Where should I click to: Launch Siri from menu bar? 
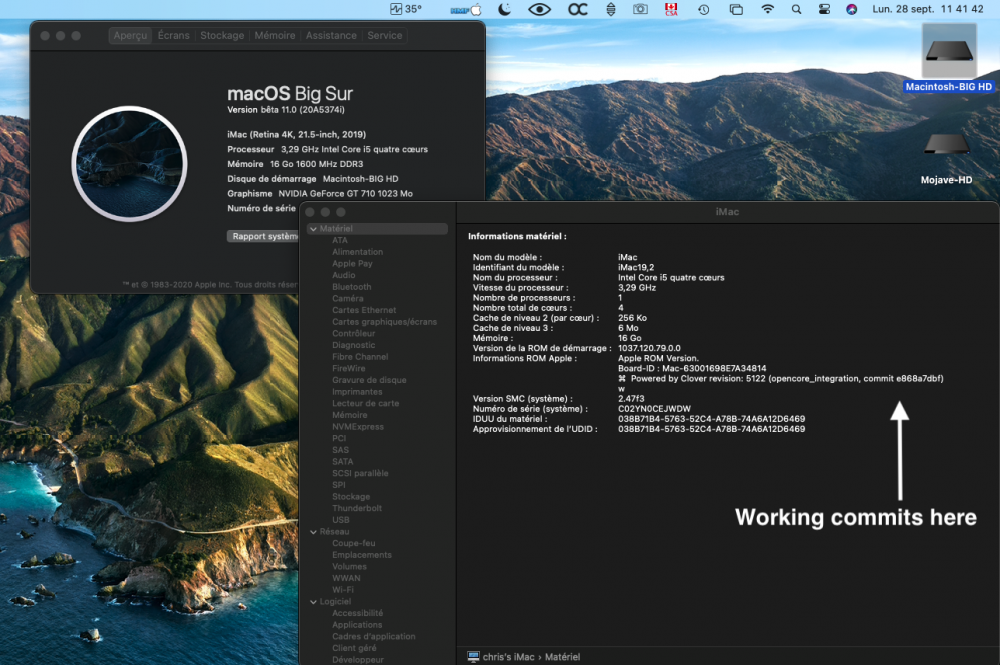[x=851, y=9]
